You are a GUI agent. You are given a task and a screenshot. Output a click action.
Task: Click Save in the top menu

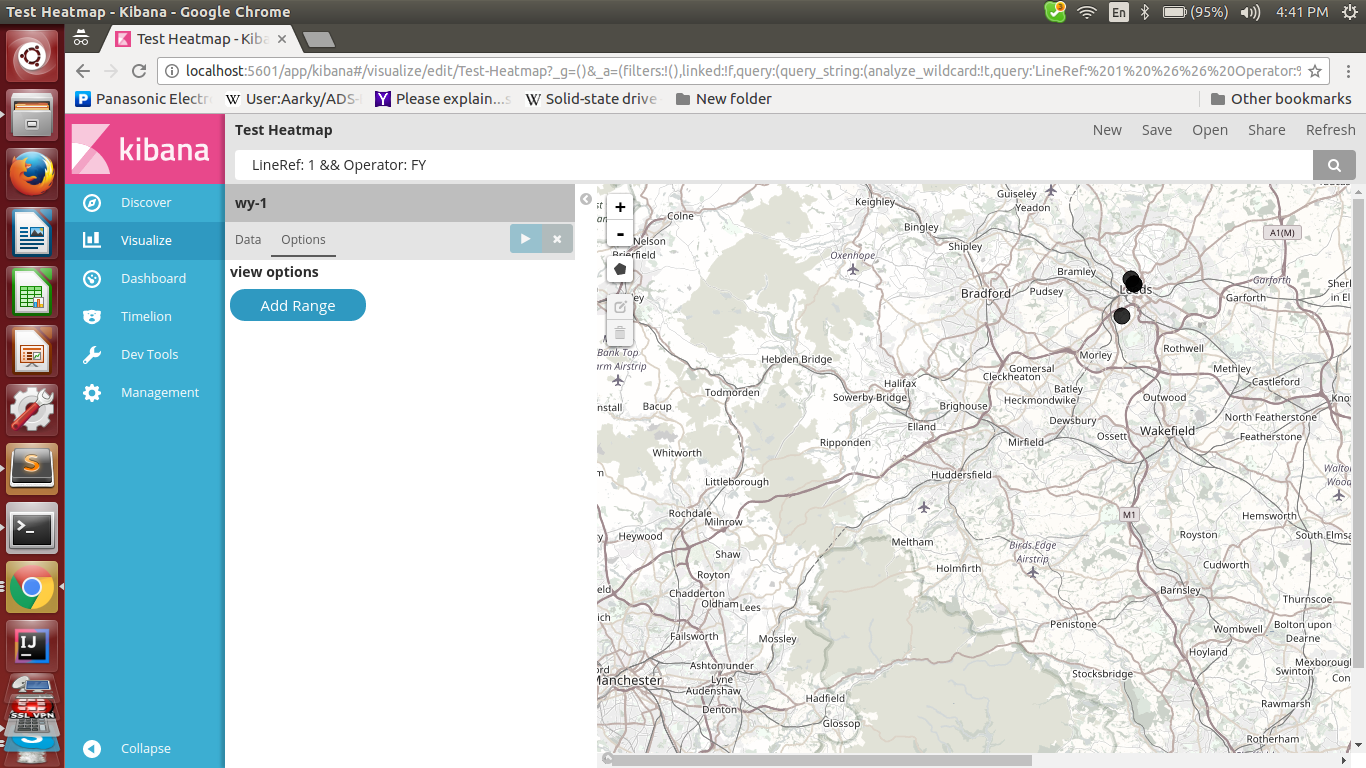1157,130
